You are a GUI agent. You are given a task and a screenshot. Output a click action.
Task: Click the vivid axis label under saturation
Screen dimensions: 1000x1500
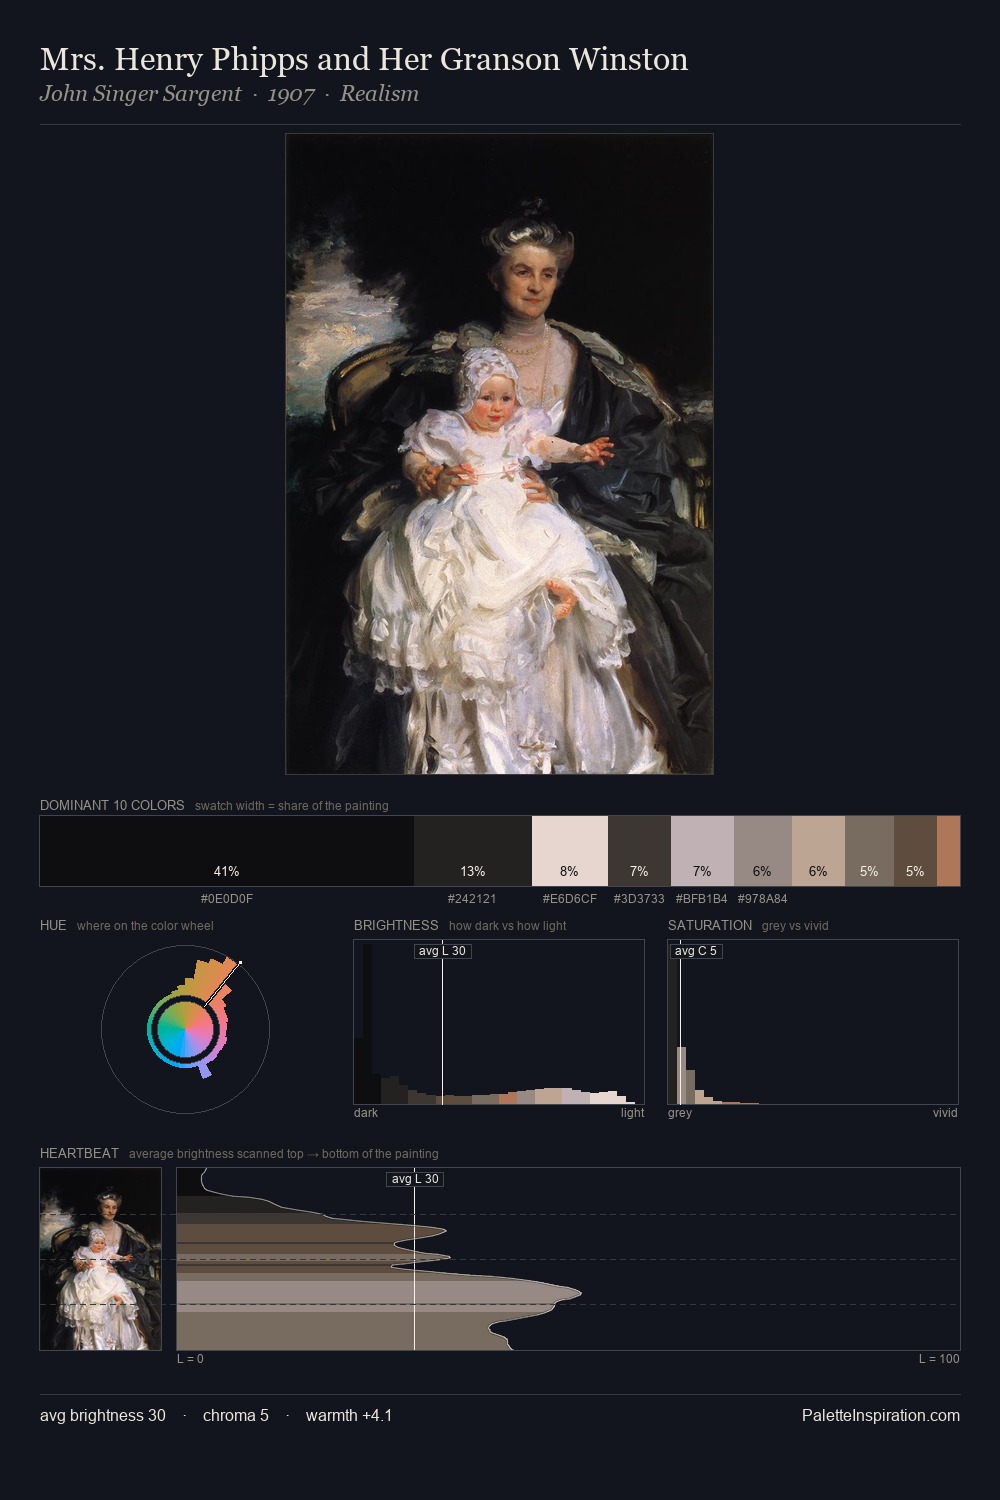[945, 1113]
